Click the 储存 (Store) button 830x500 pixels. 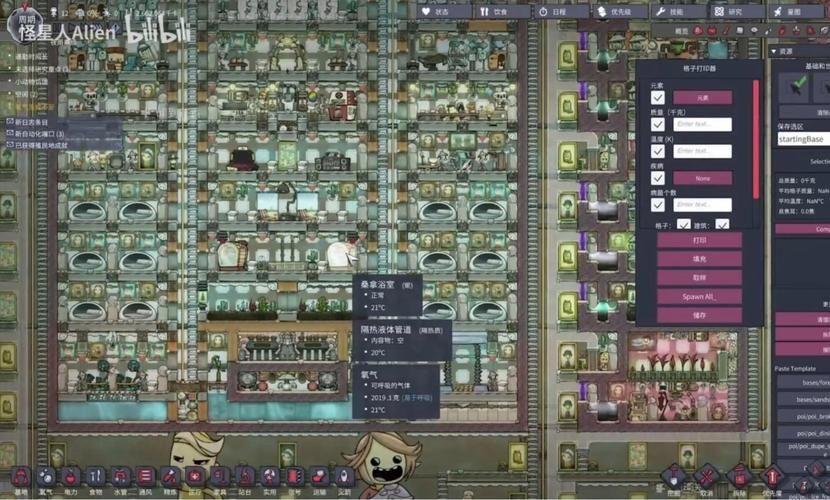click(699, 315)
